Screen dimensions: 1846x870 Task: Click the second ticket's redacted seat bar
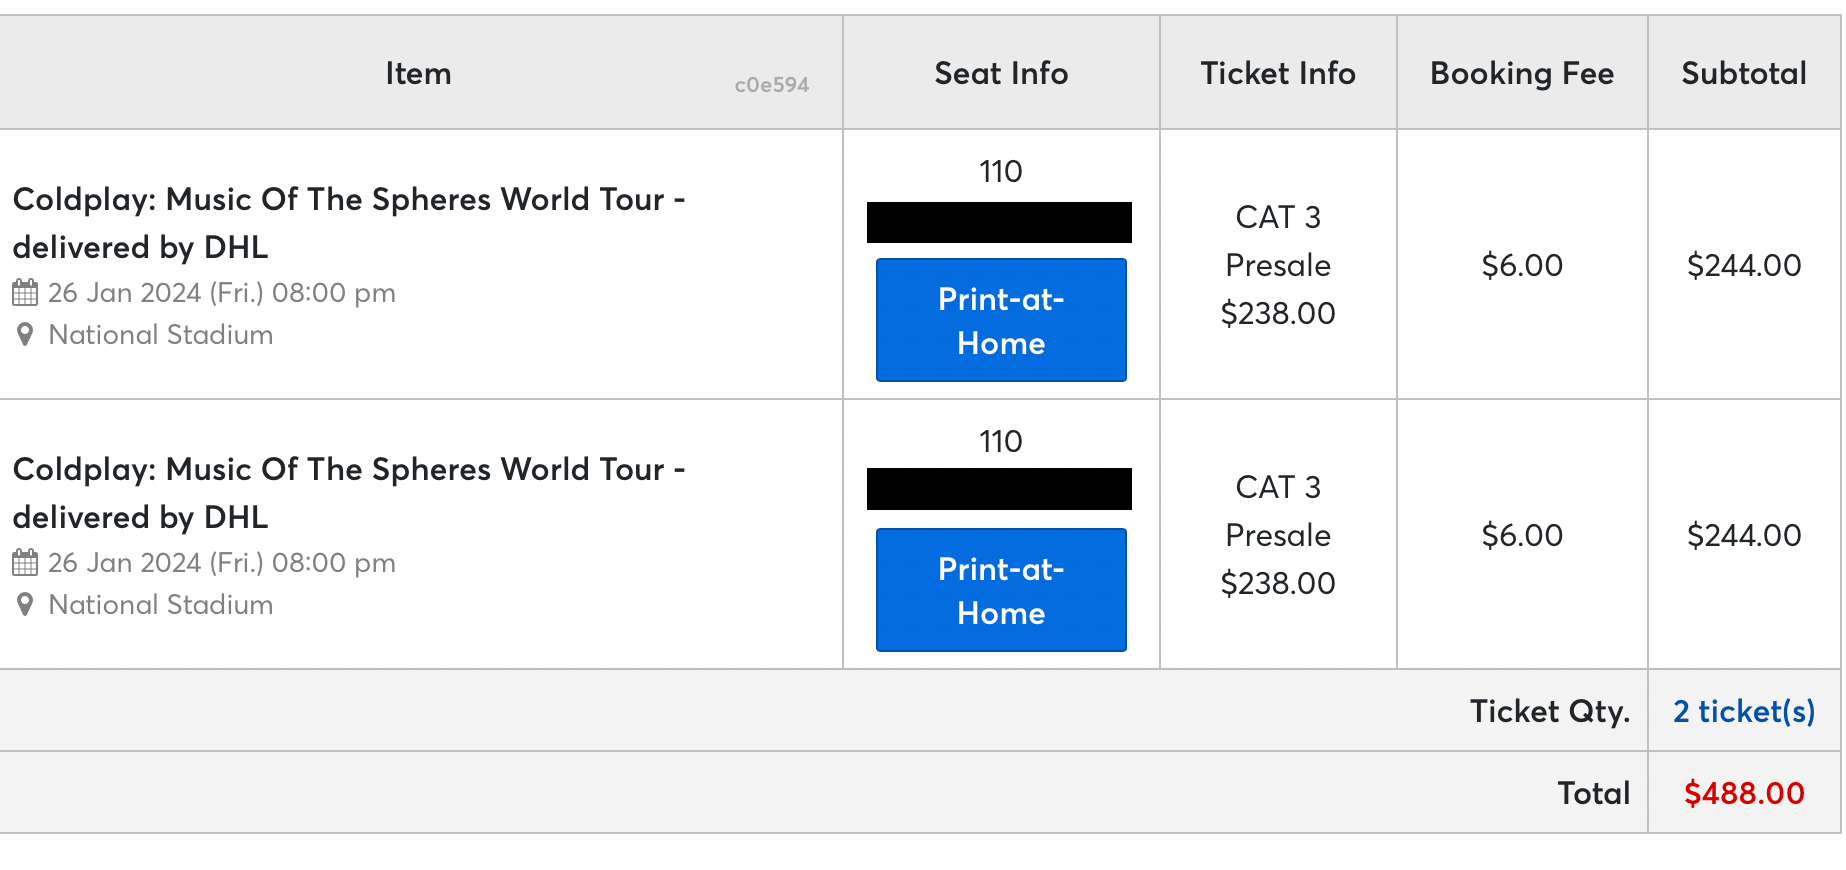(x=999, y=489)
